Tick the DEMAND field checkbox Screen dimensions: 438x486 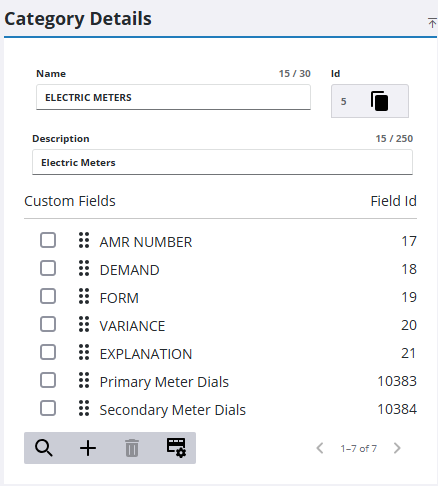coord(48,268)
